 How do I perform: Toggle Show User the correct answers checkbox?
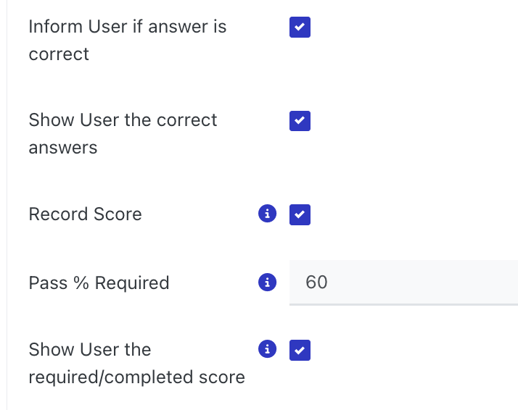(x=300, y=121)
